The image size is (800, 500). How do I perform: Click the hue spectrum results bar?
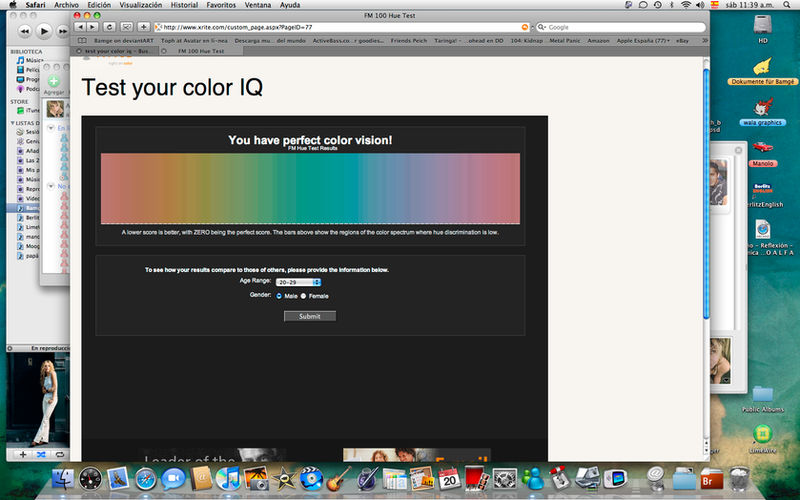(310, 188)
